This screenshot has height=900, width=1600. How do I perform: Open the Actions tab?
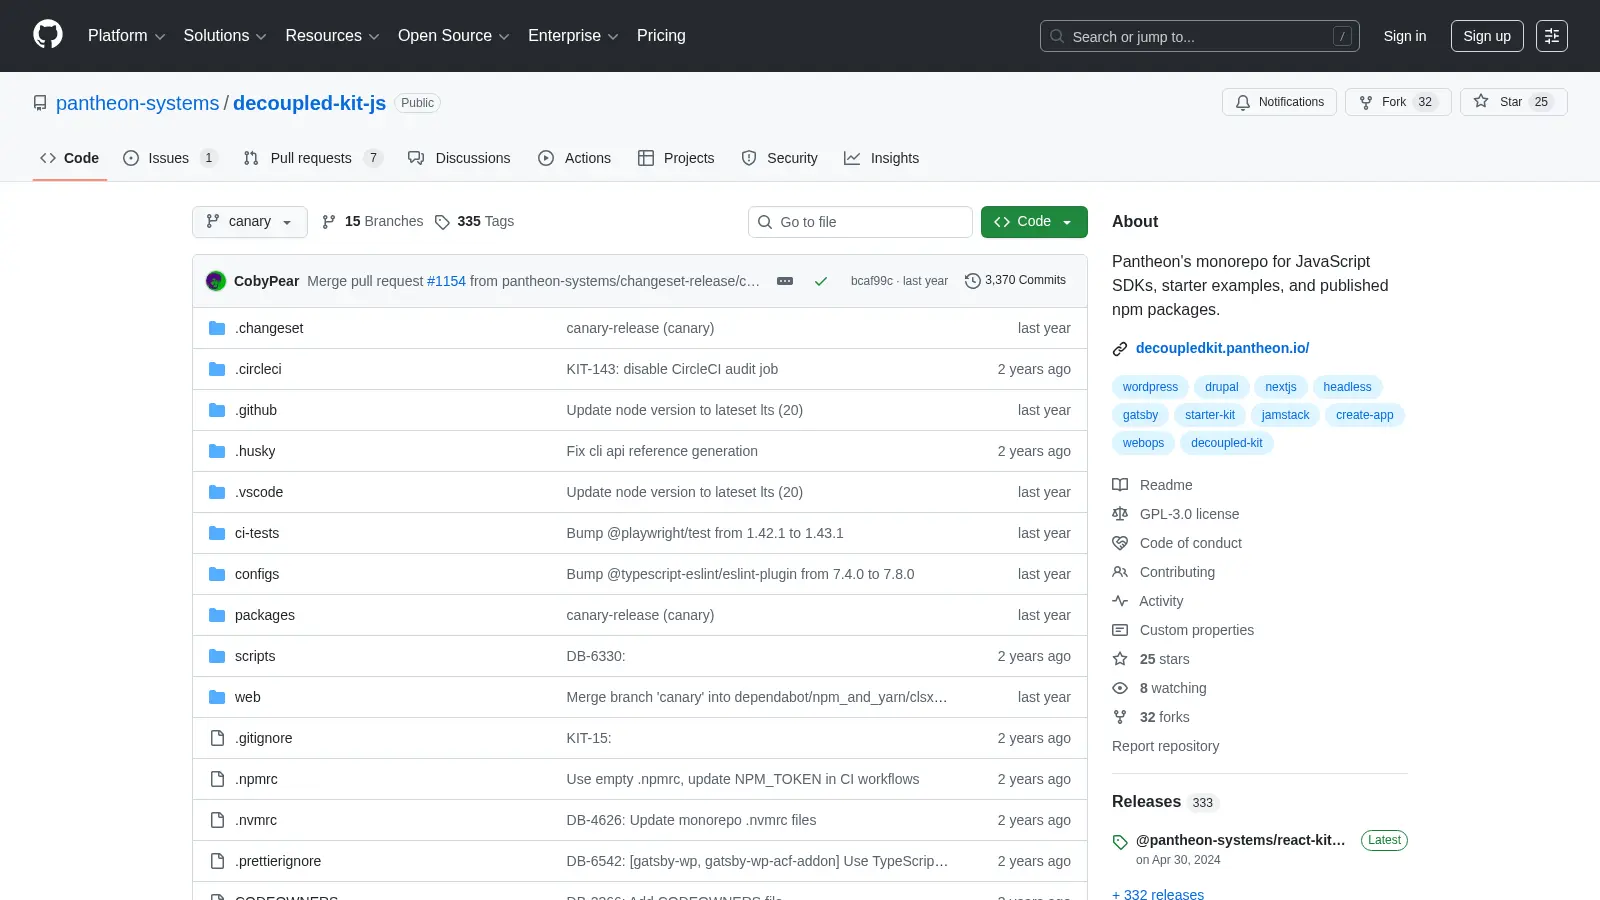(x=574, y=158)
